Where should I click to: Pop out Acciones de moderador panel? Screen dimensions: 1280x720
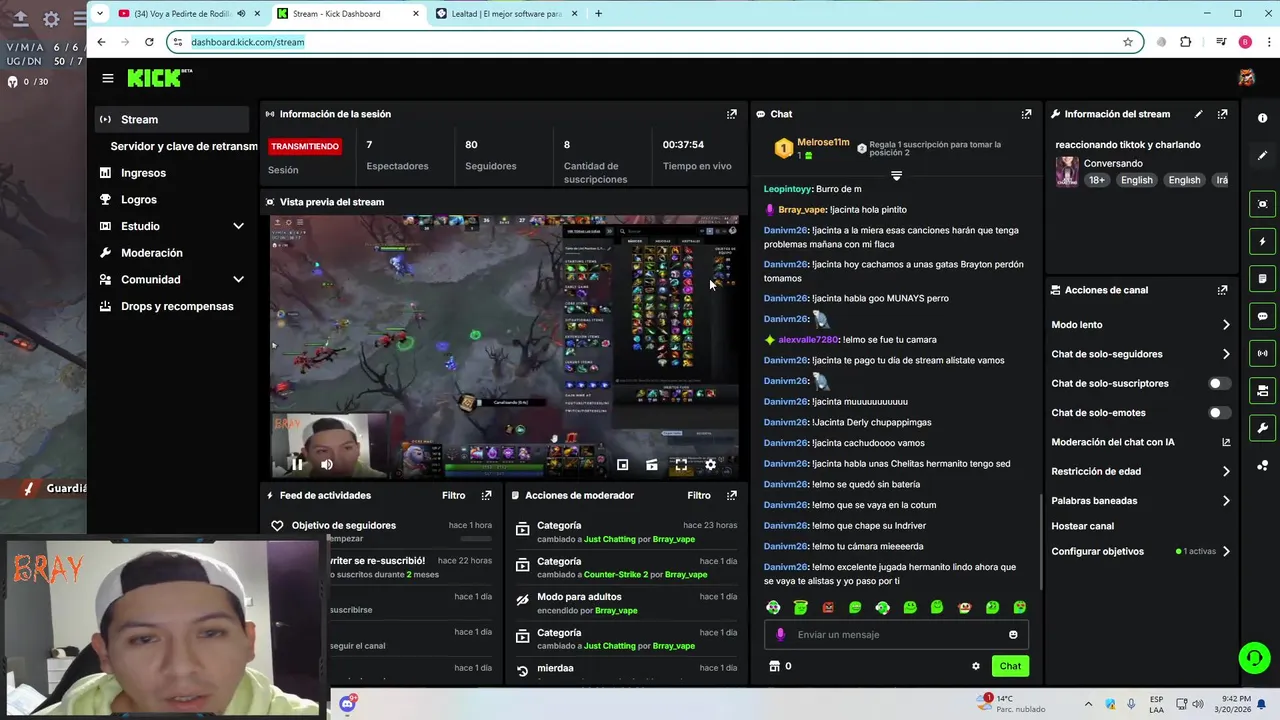pyautogui.click(x=732, y=495)
